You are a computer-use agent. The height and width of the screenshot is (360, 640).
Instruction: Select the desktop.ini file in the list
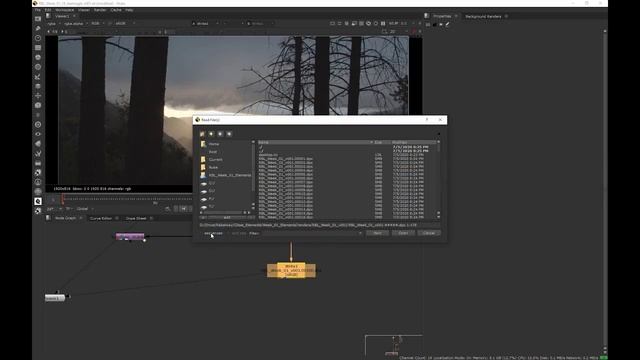click(268, 155)
